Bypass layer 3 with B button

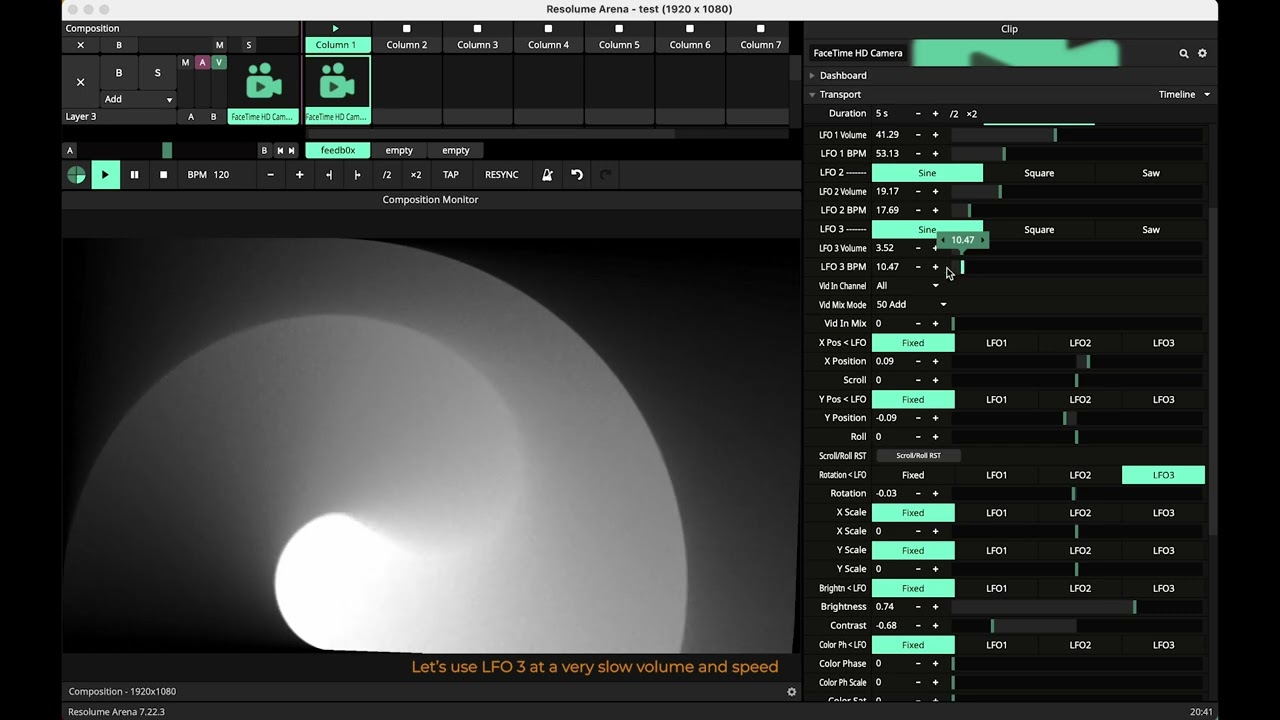coord(119,73)
